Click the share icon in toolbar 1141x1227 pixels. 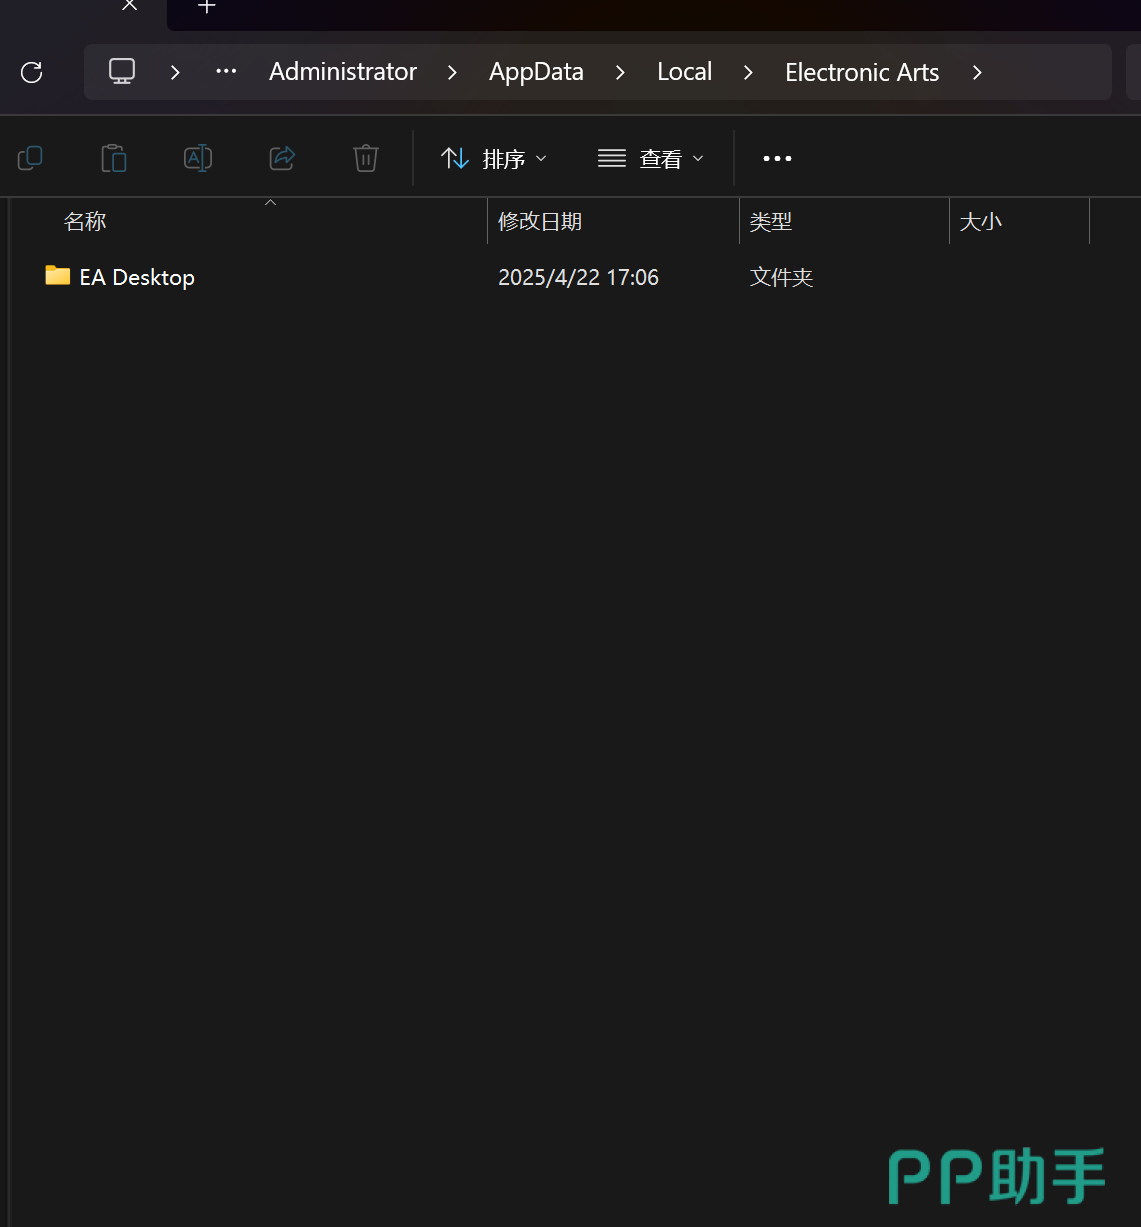tap(282, 158)
